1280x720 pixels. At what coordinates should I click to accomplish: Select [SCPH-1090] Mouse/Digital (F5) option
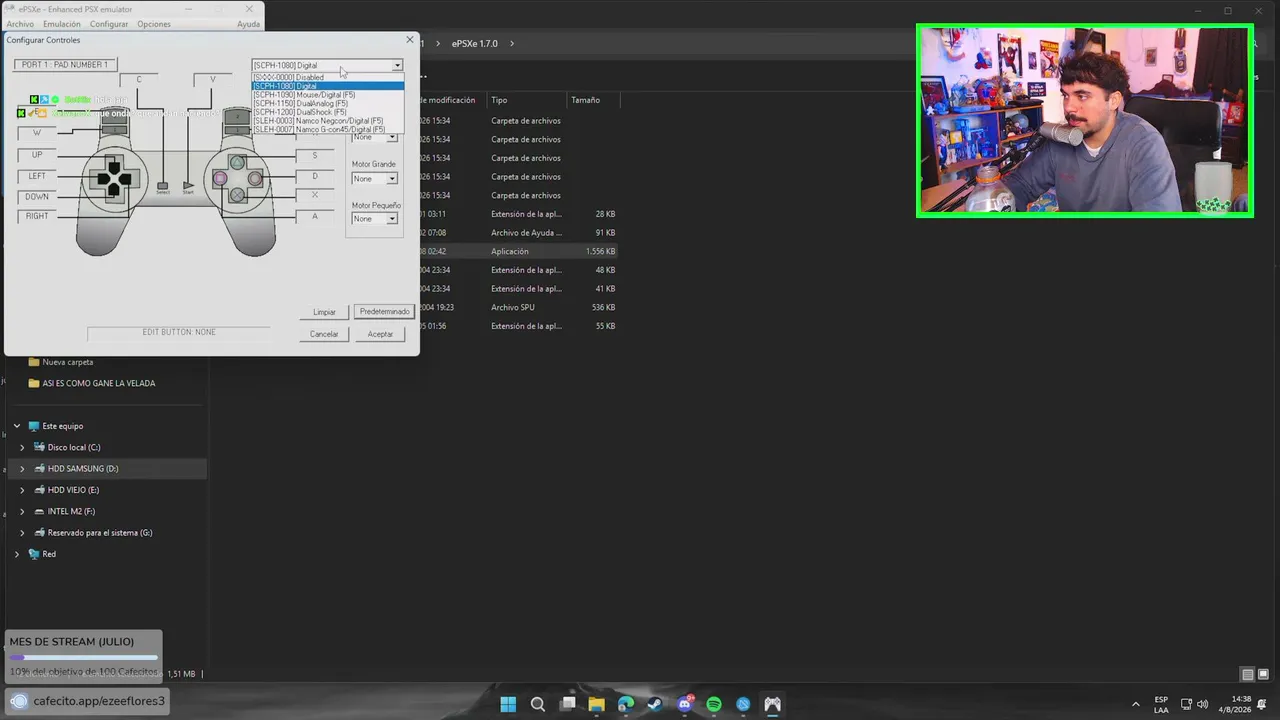328,95
